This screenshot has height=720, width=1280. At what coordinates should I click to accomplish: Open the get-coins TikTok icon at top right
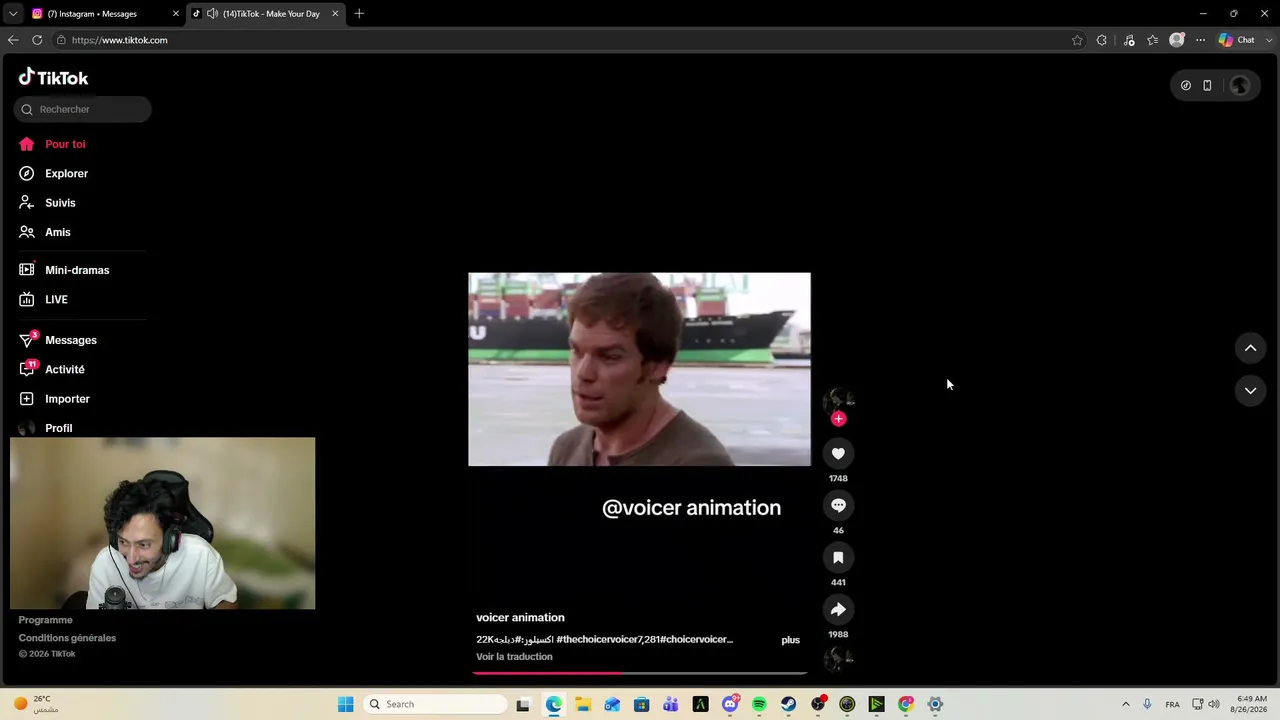pos(1186,86)
